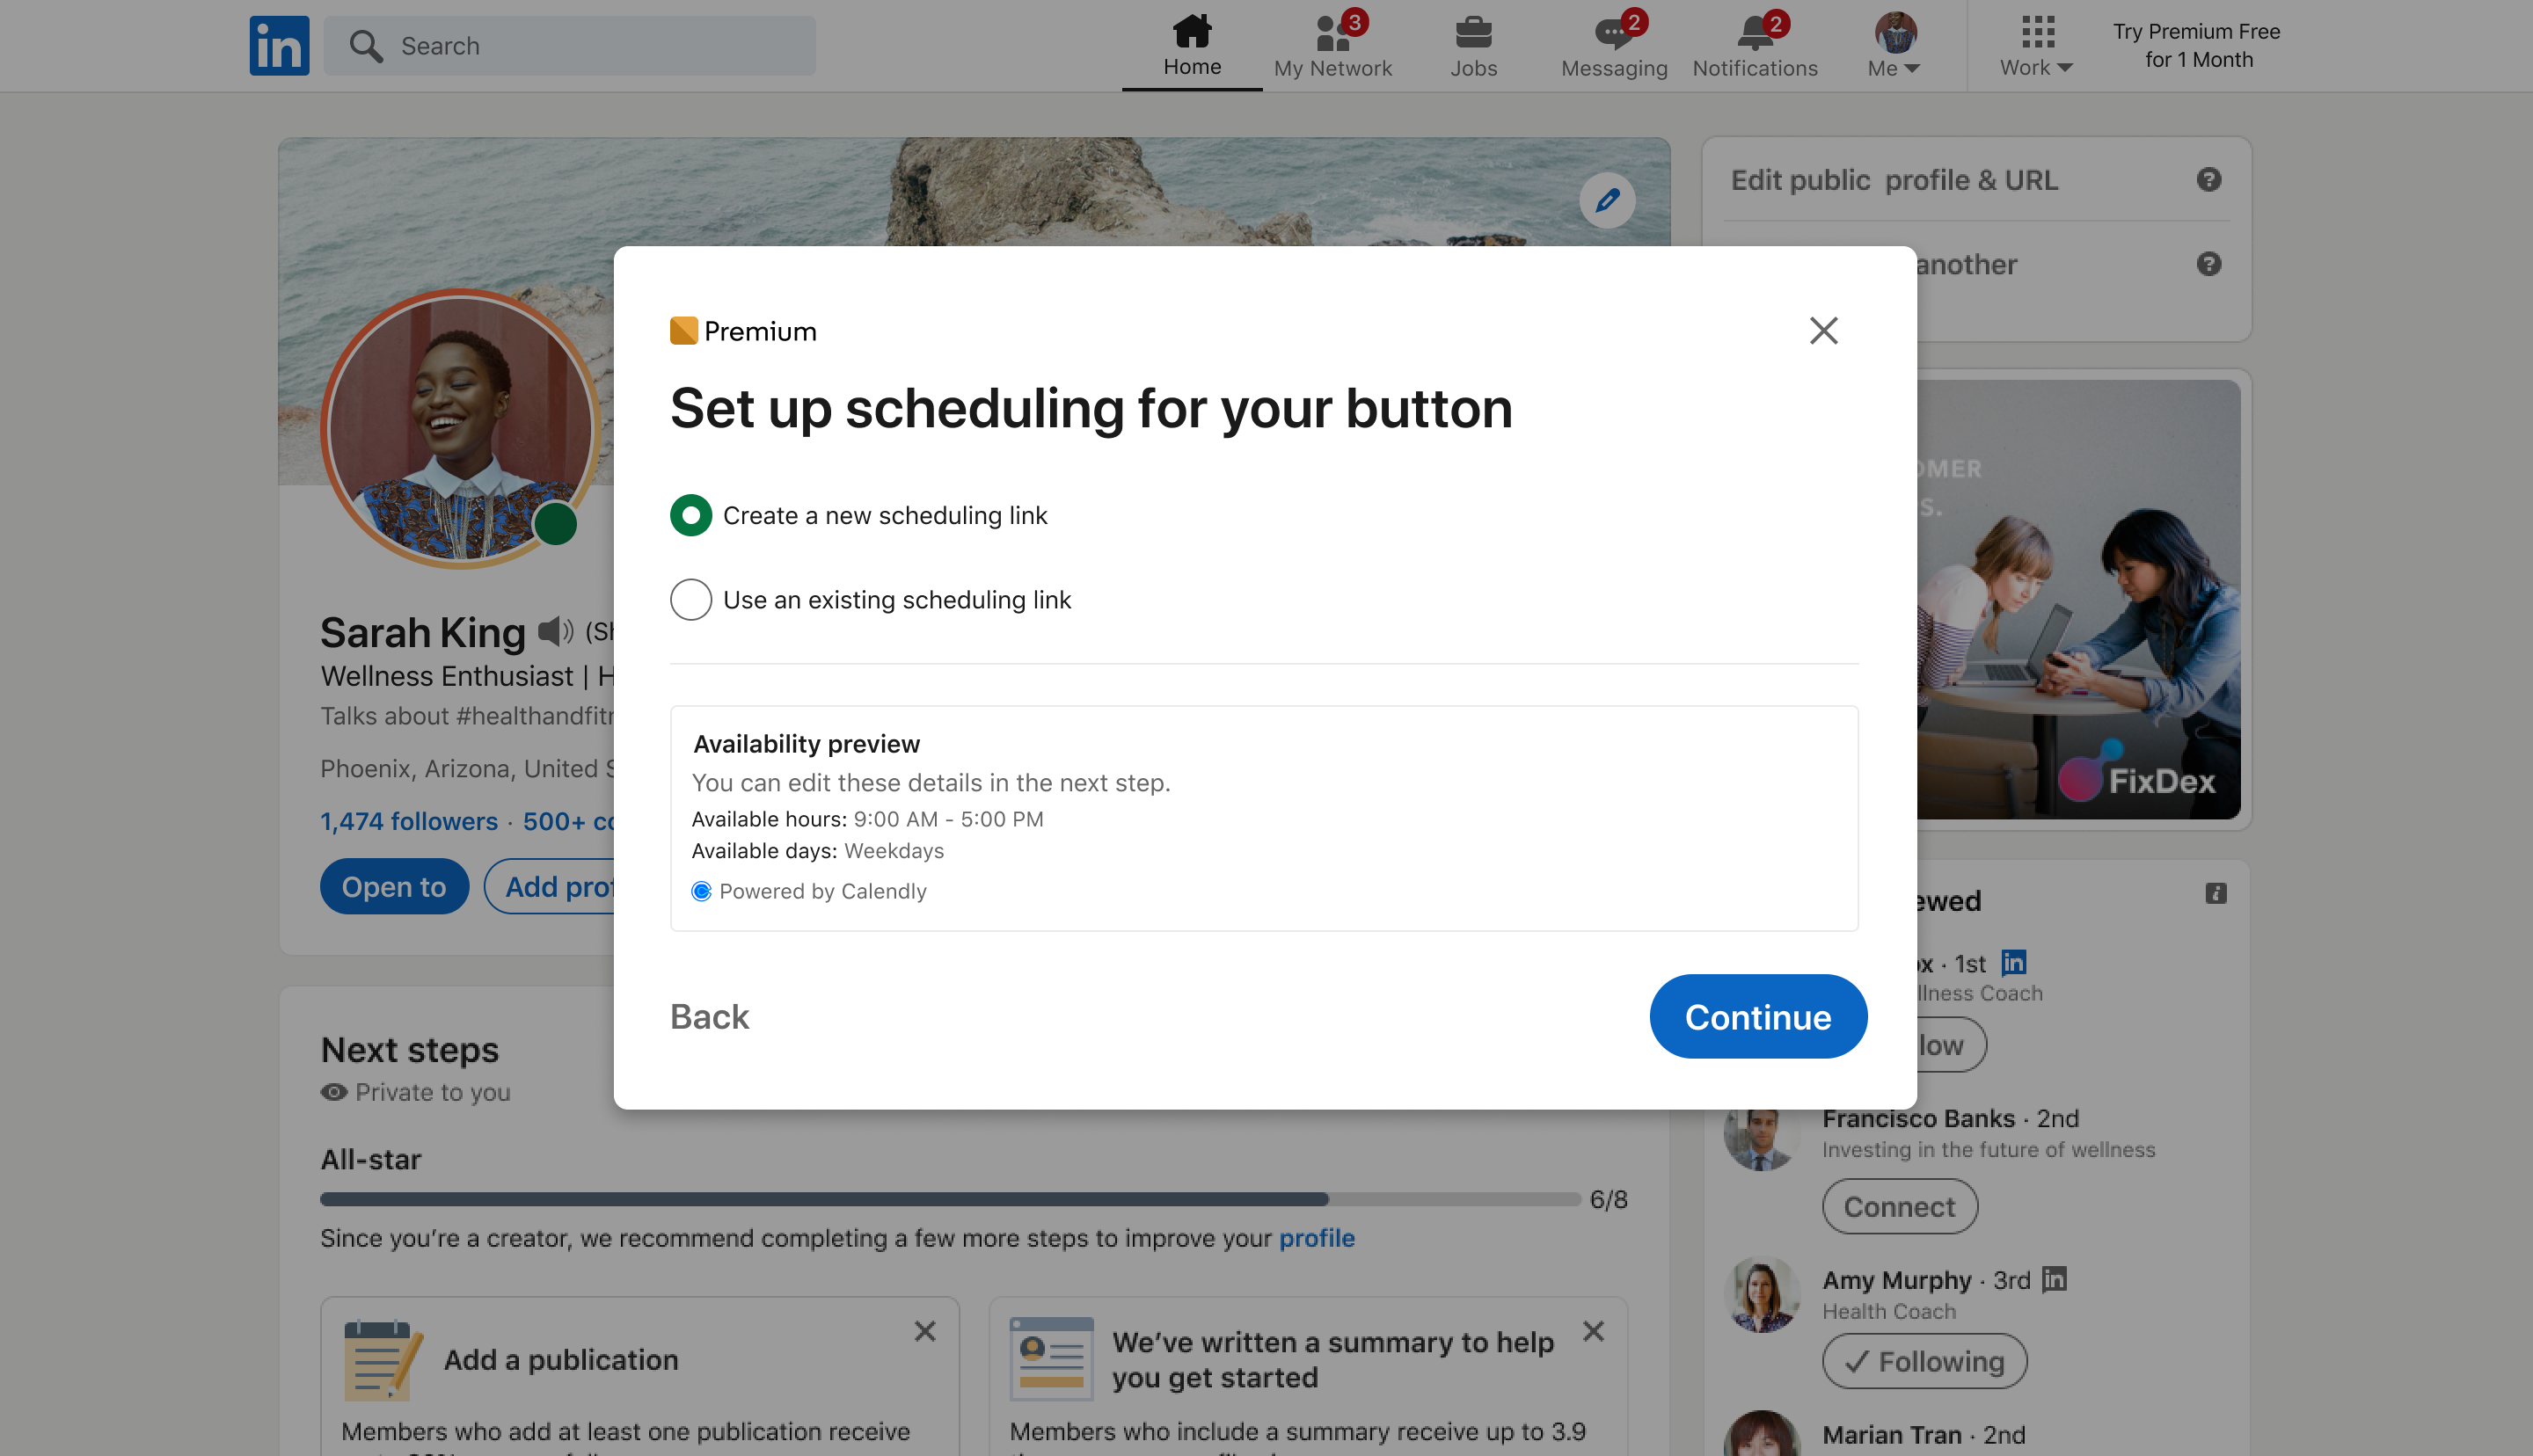
Task: Close the Premium scheduling dialog
Action: [x=1823, y=331]
